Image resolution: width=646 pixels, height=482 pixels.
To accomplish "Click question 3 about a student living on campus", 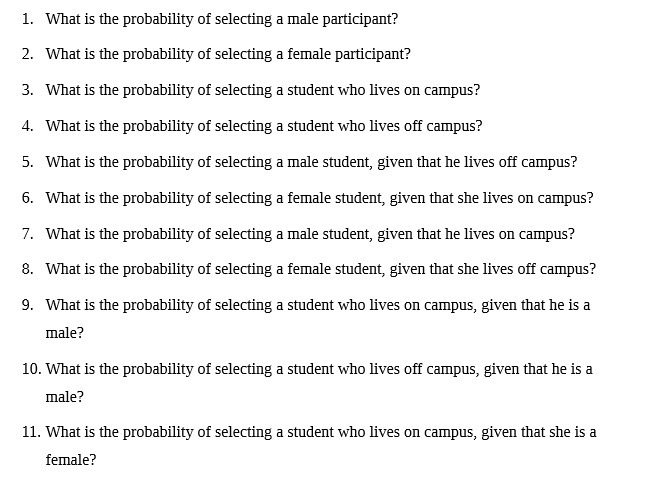I will [262, 90].
